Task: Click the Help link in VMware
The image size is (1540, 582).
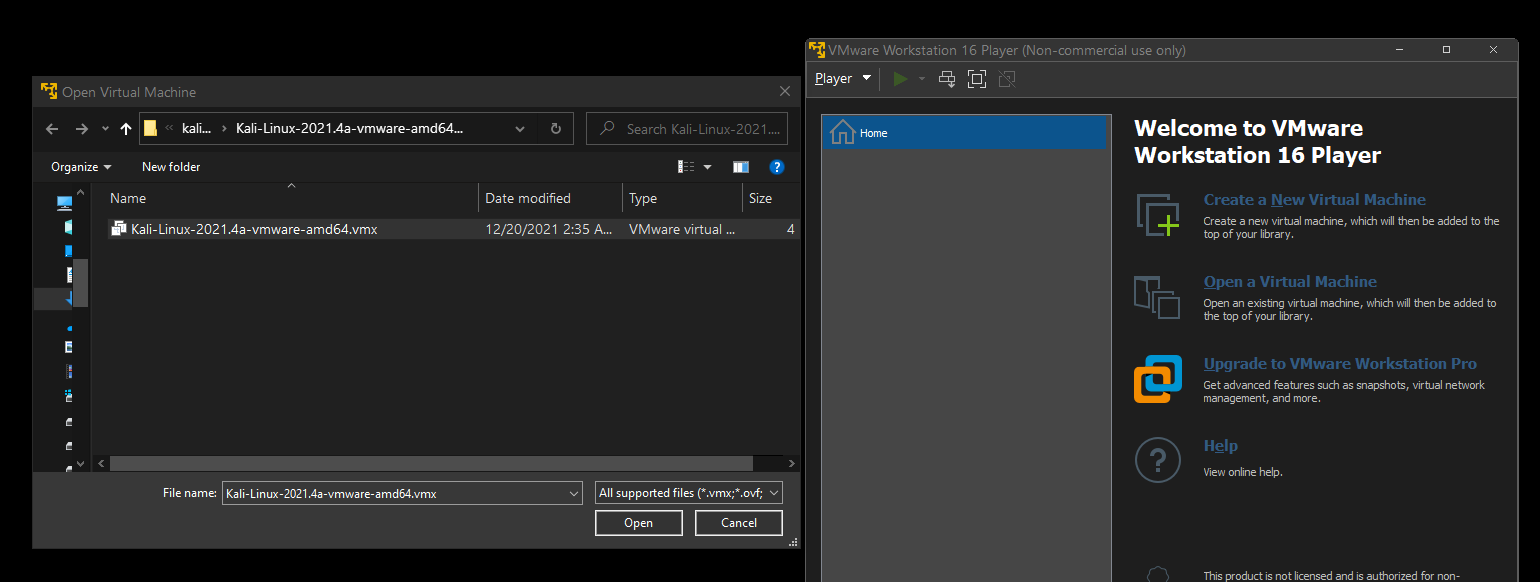Action: pos(1220,446)
